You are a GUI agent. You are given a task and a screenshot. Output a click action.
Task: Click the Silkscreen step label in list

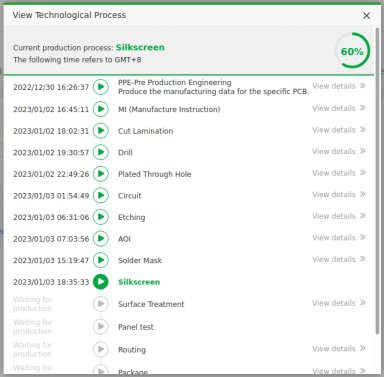click(x=139, y=282)
